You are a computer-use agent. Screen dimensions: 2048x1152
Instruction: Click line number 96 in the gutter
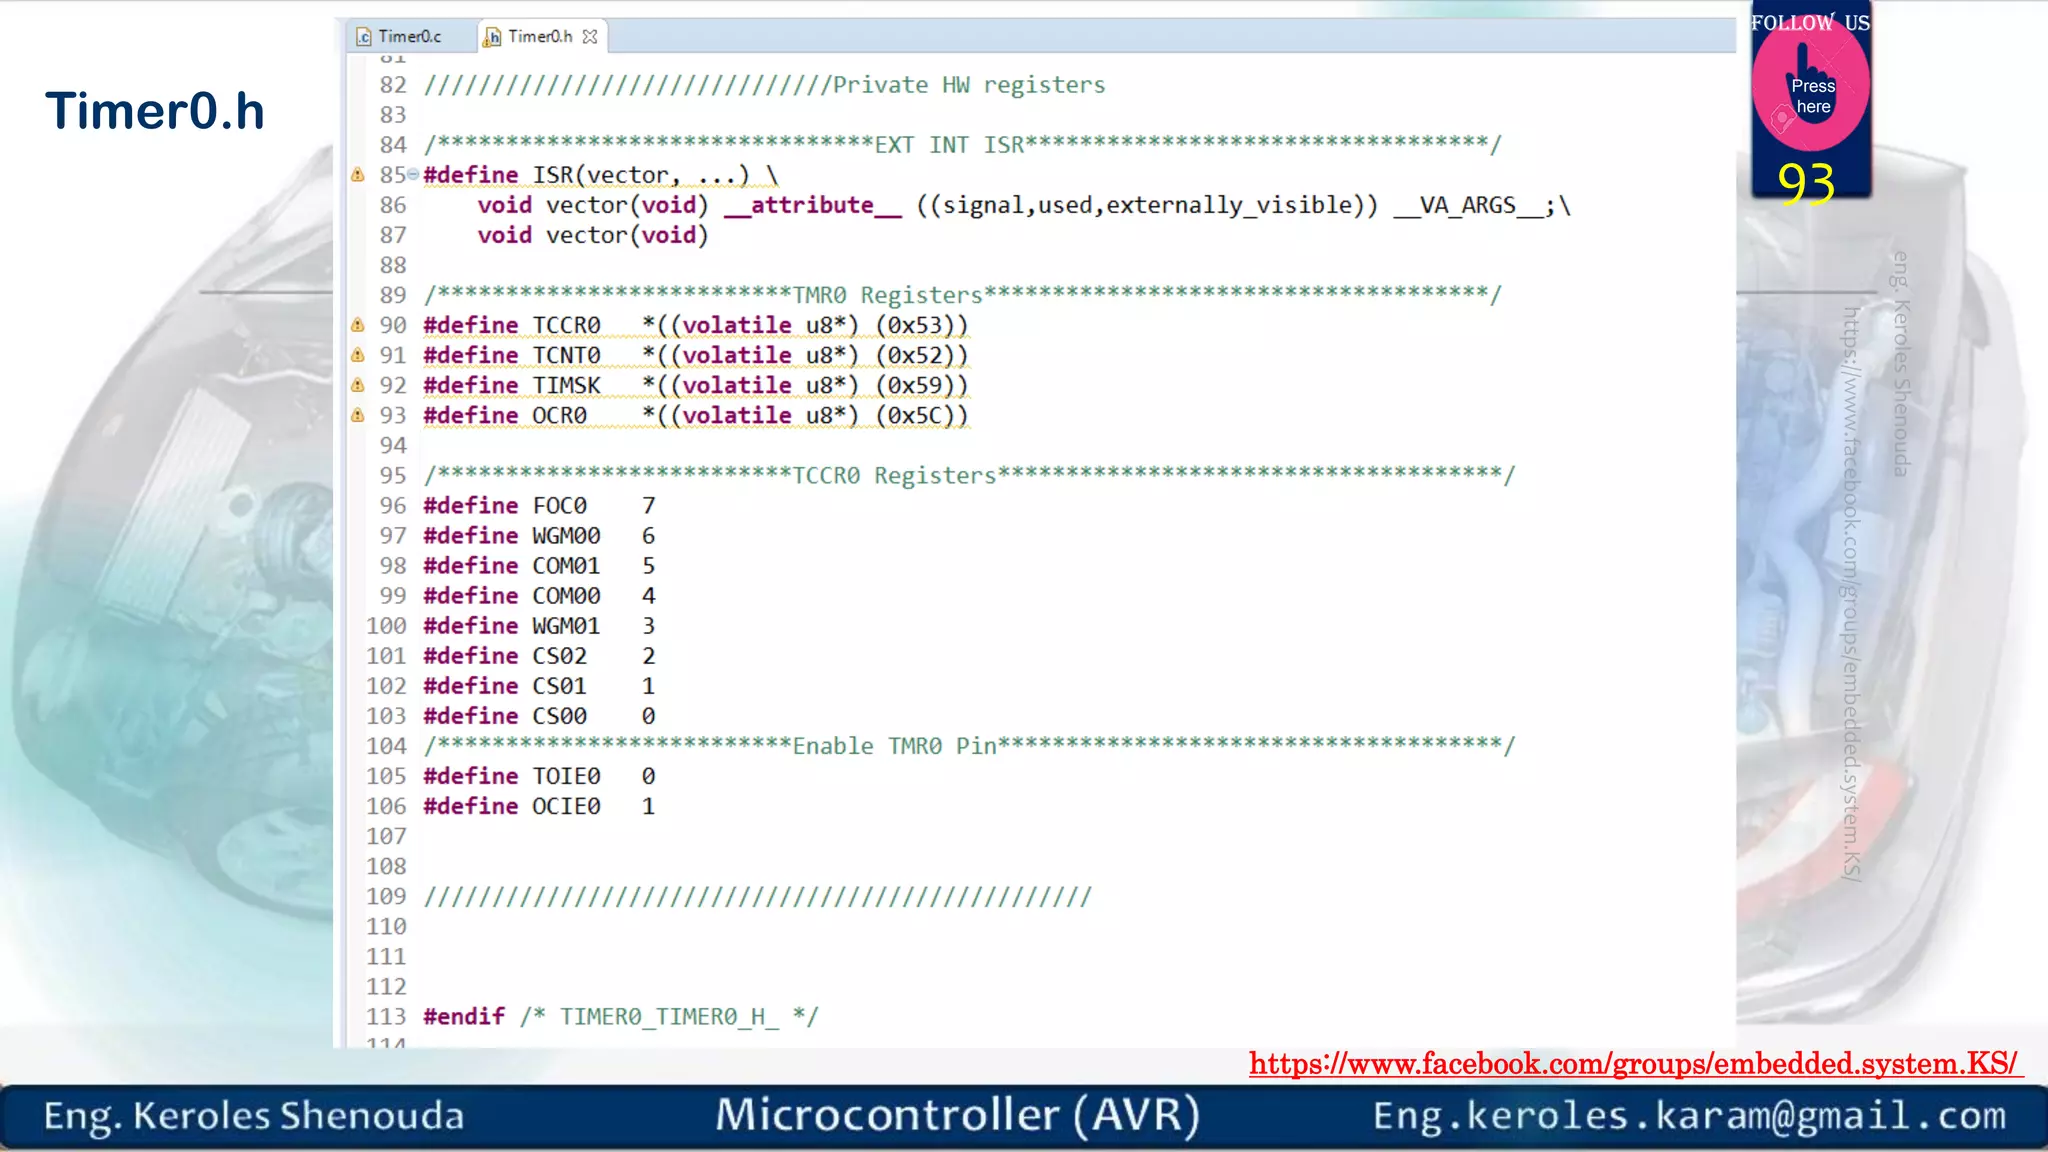pos(392,506)
